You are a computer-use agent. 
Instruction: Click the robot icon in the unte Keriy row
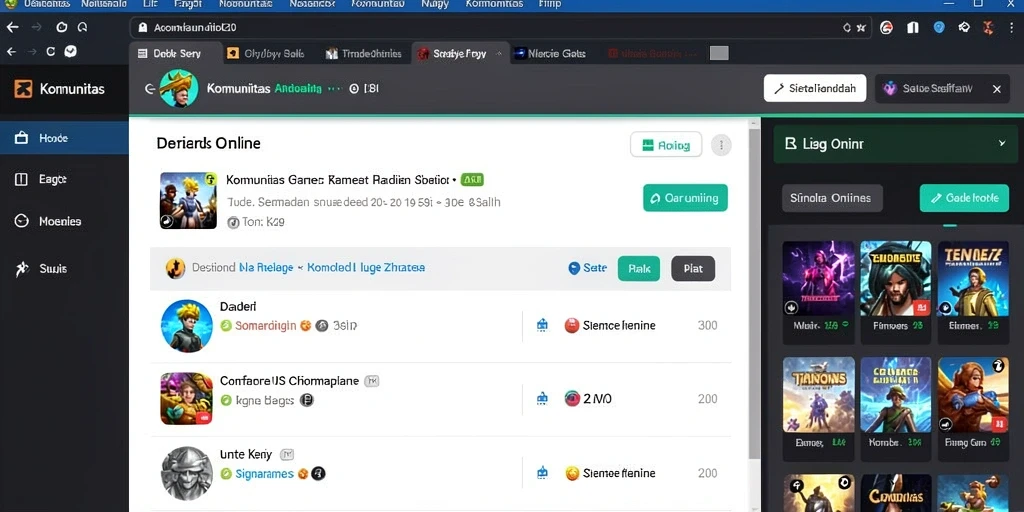pos(541,473)
